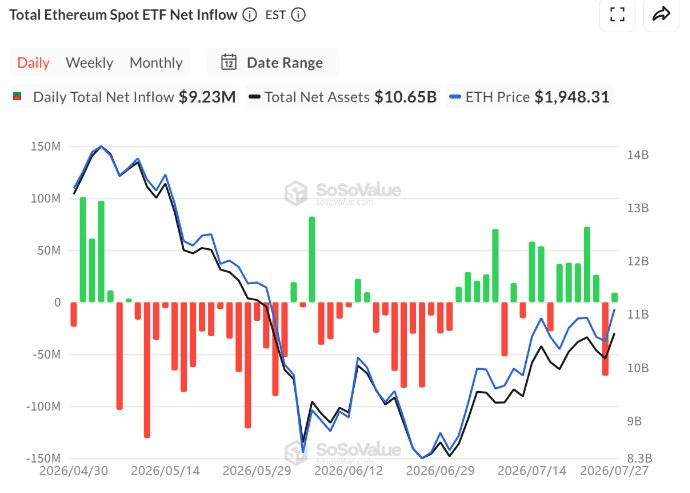Share the chart with the arrow icon
Image resolution: width=690 pixels, height=493 pixels.
[661, 15]
